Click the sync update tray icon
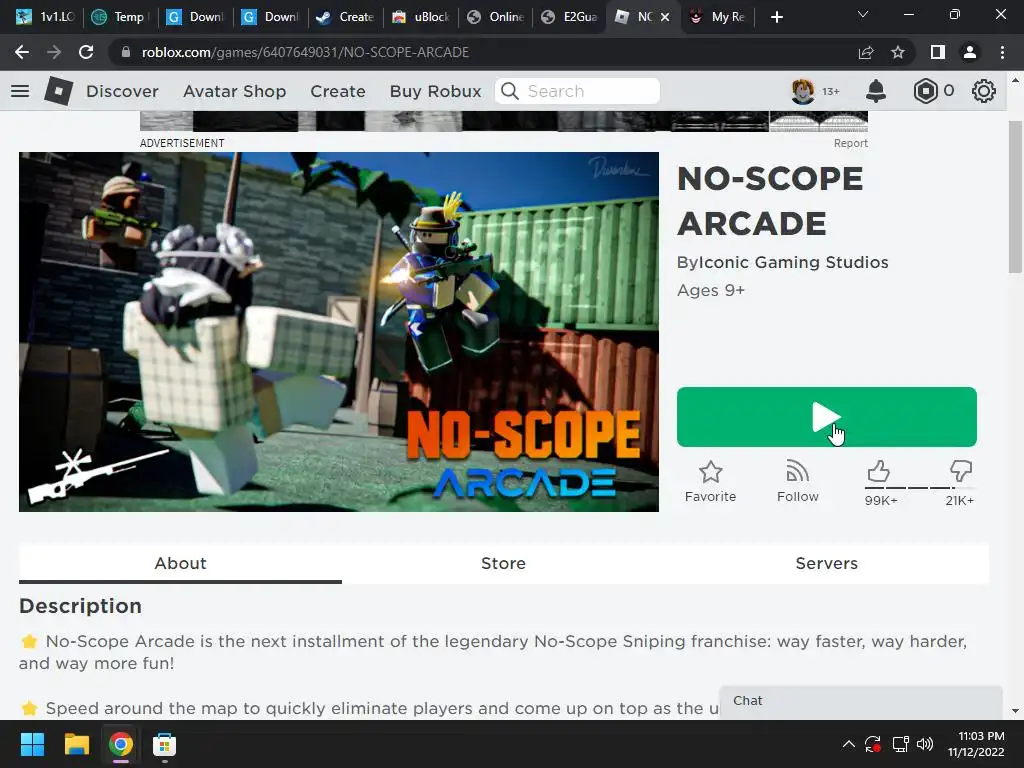Image resolution: width=1024 pixels, height=768 pixels. click(872, 744)
